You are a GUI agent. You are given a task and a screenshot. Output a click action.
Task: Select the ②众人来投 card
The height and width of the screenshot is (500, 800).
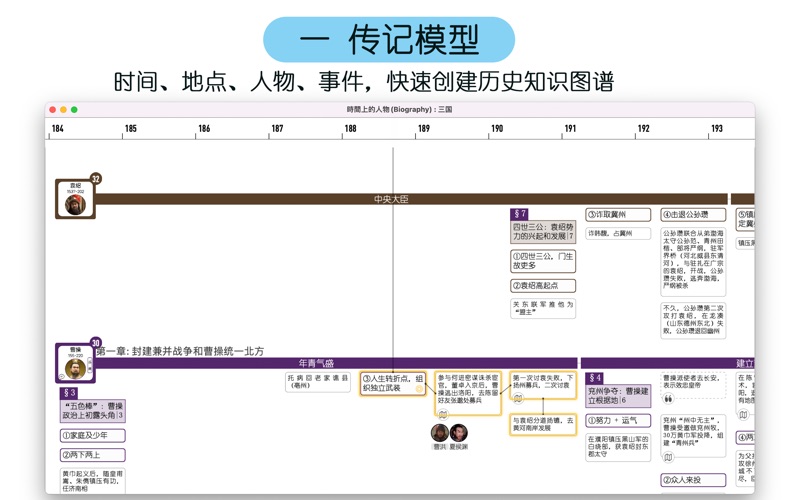coord(693,480)
